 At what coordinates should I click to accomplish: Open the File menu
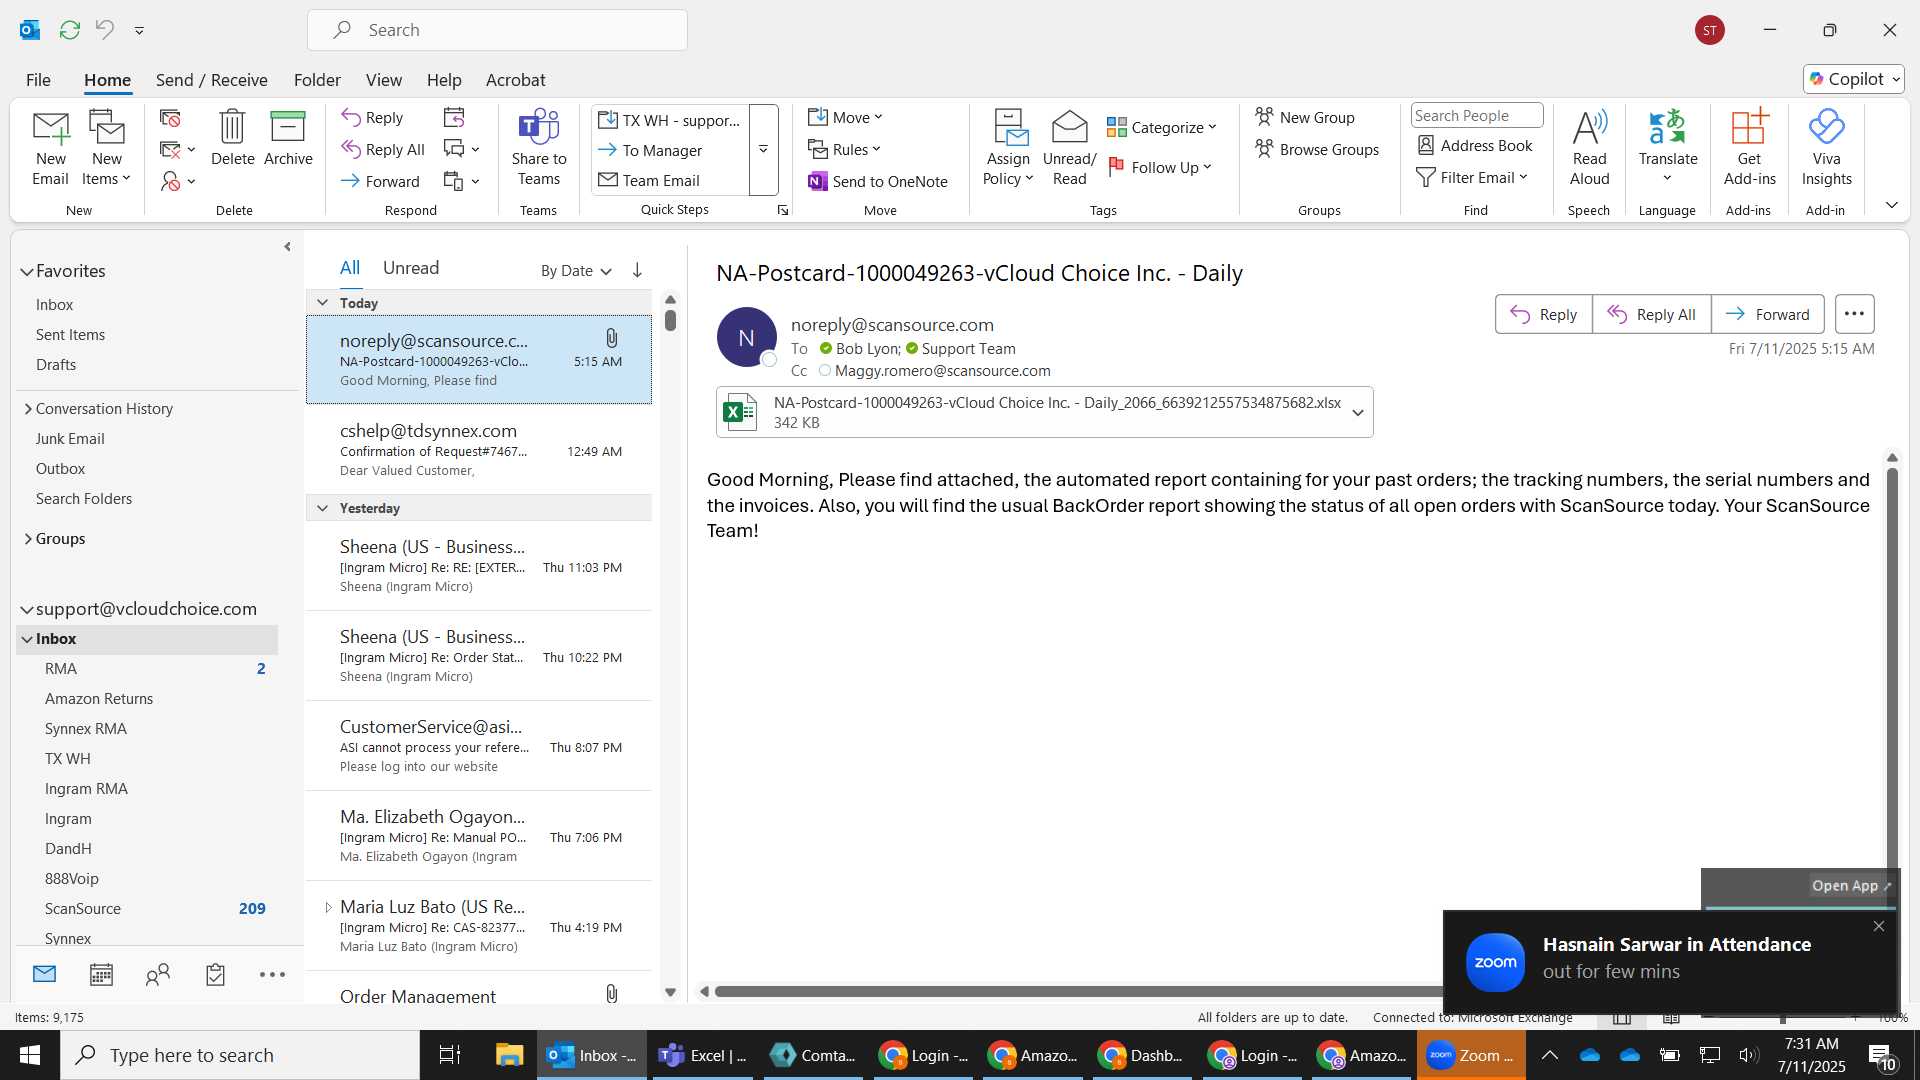38,80
